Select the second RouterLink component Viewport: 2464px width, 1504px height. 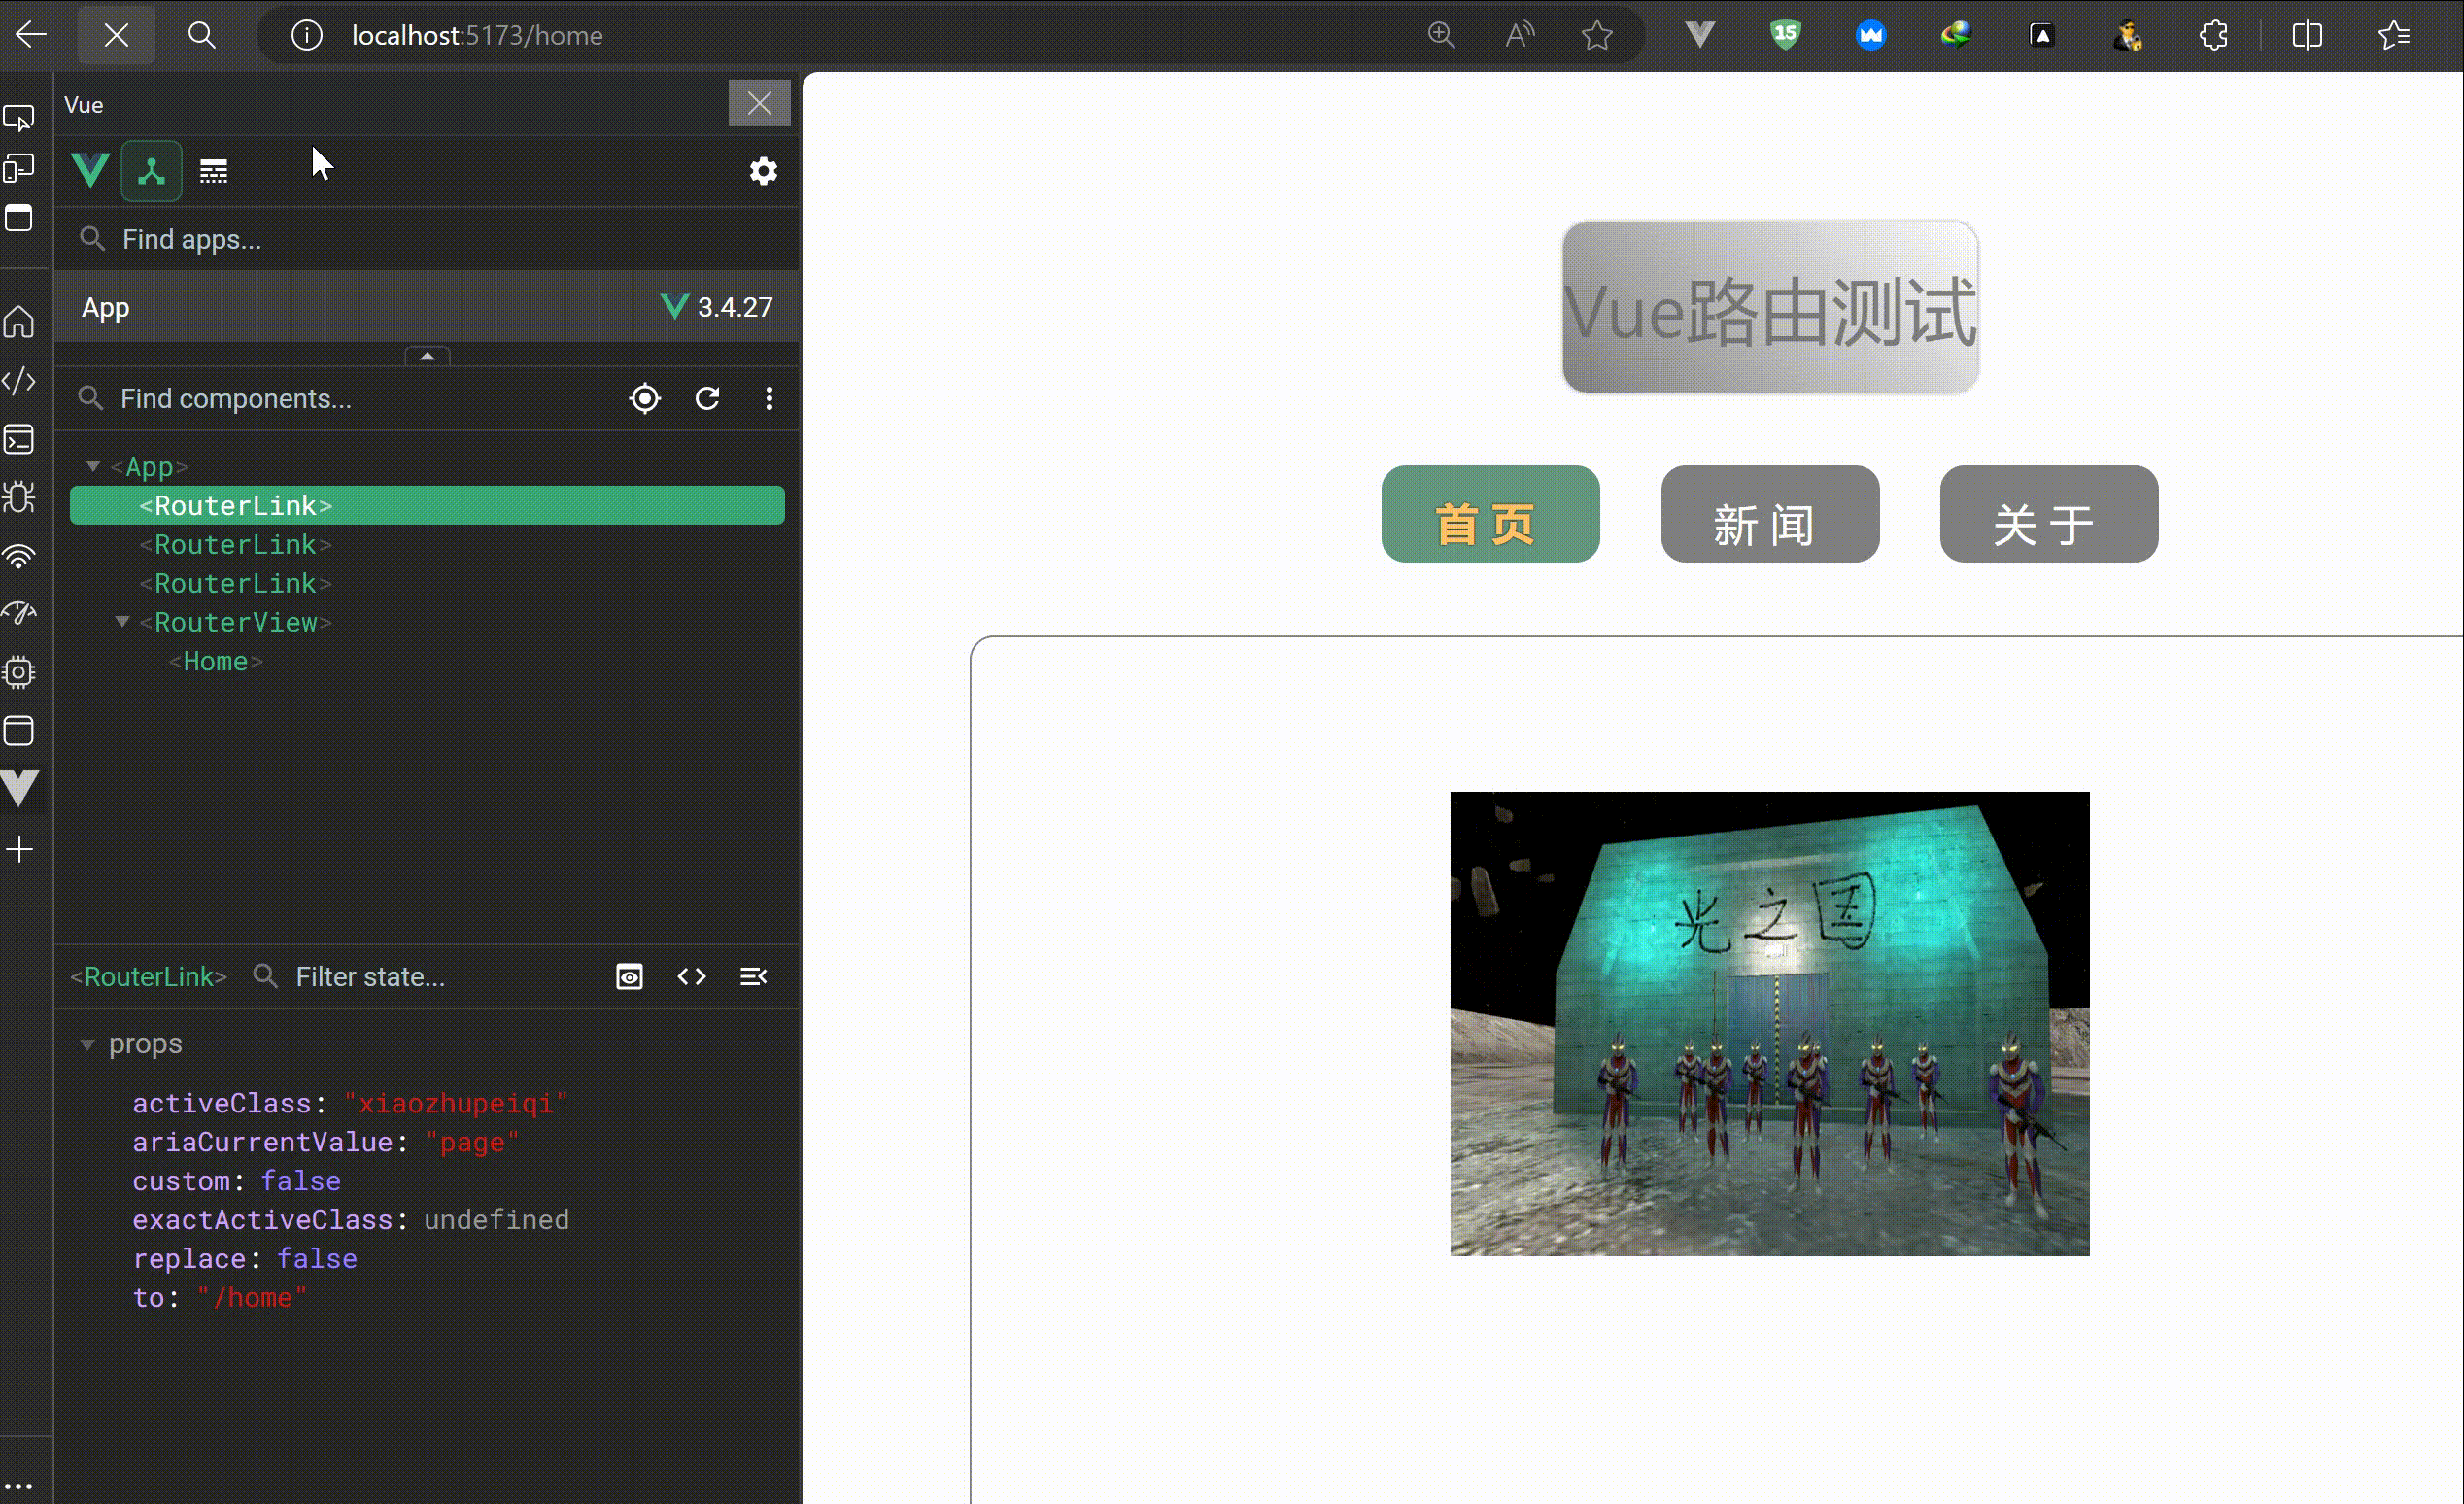235,544
